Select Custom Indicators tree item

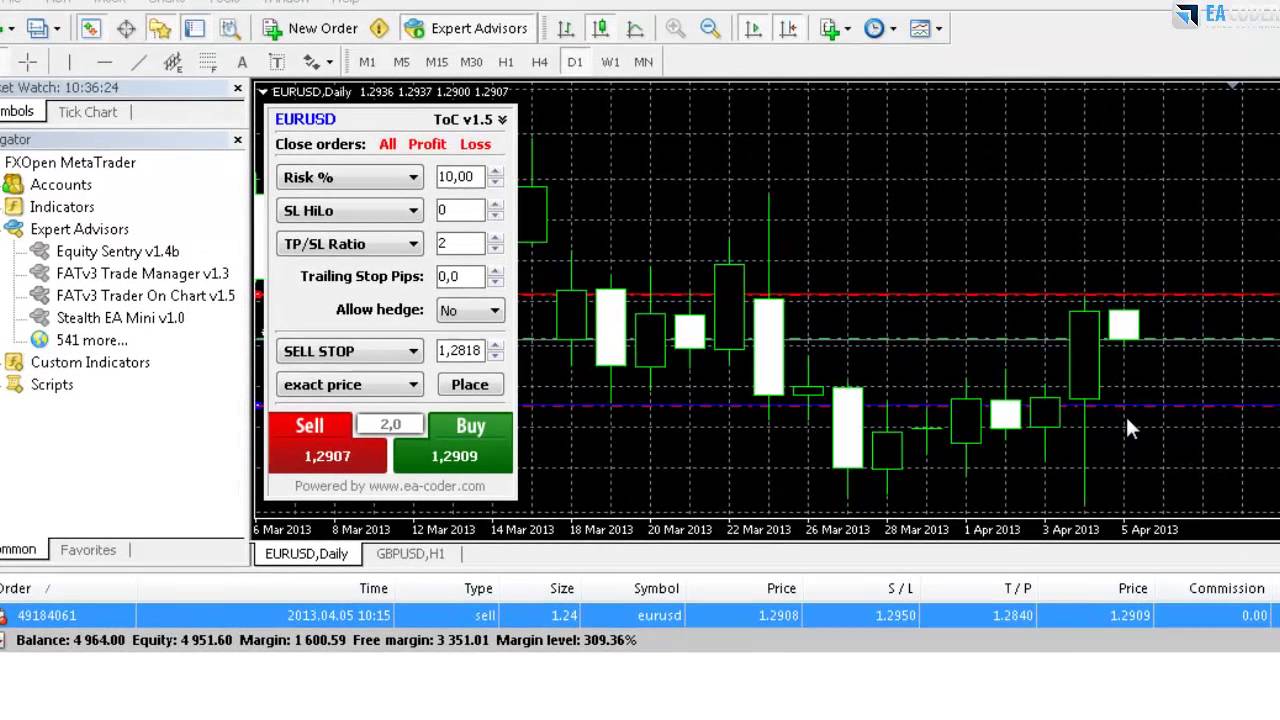click(90, 362)
